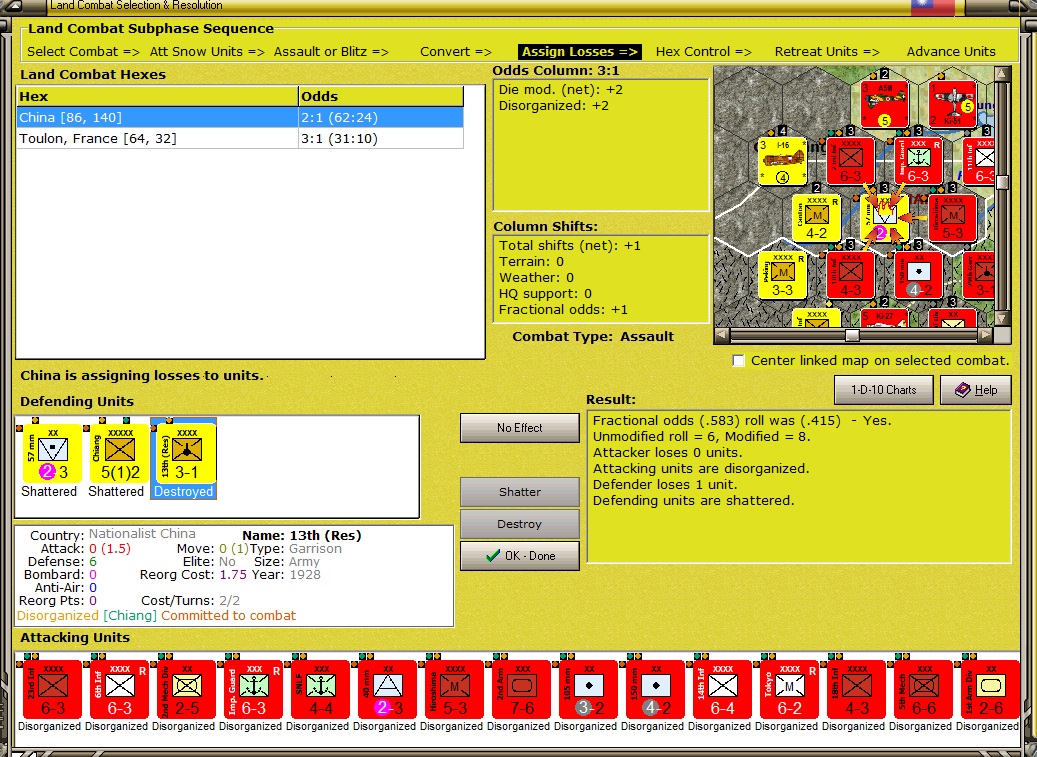Click the 150 mm 4-2 artillery map counter

[919, 275]
